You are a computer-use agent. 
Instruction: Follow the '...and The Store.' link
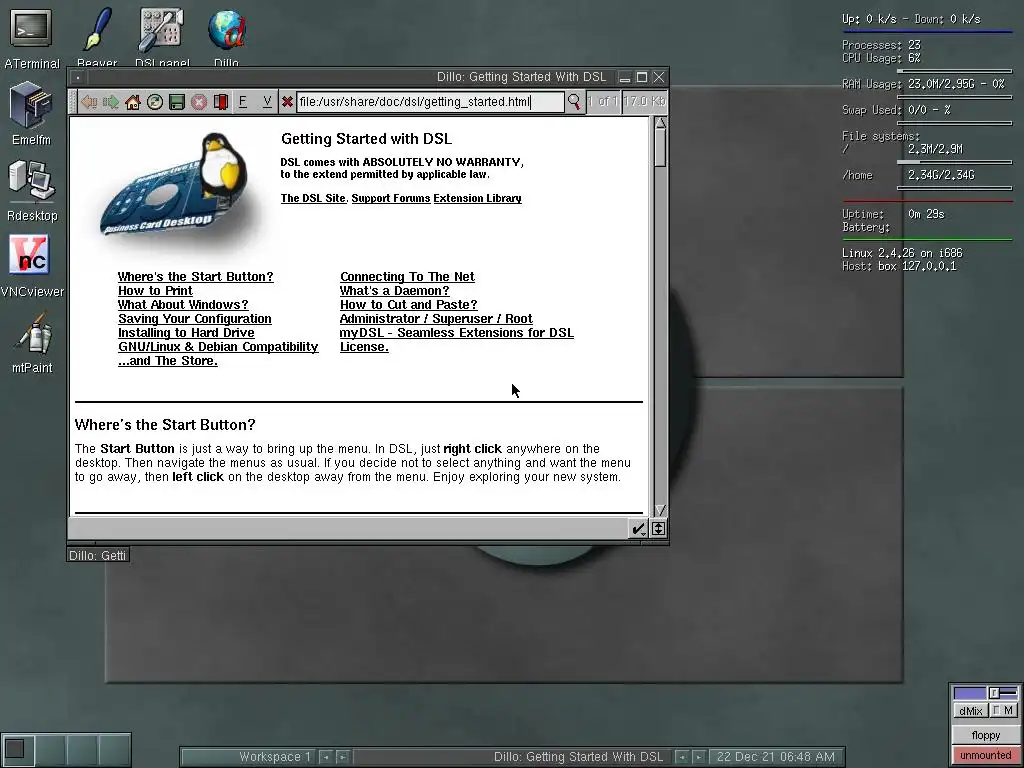[x=168, y=361]
